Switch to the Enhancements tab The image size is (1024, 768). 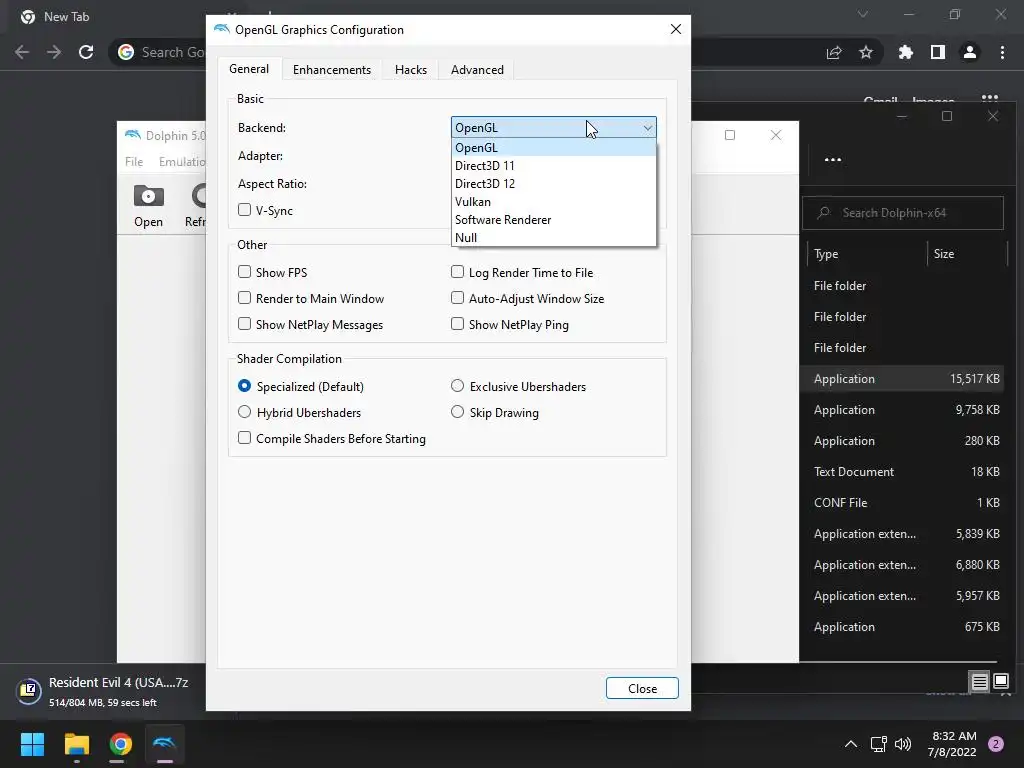pyautogui.click(x=332, y=70)
